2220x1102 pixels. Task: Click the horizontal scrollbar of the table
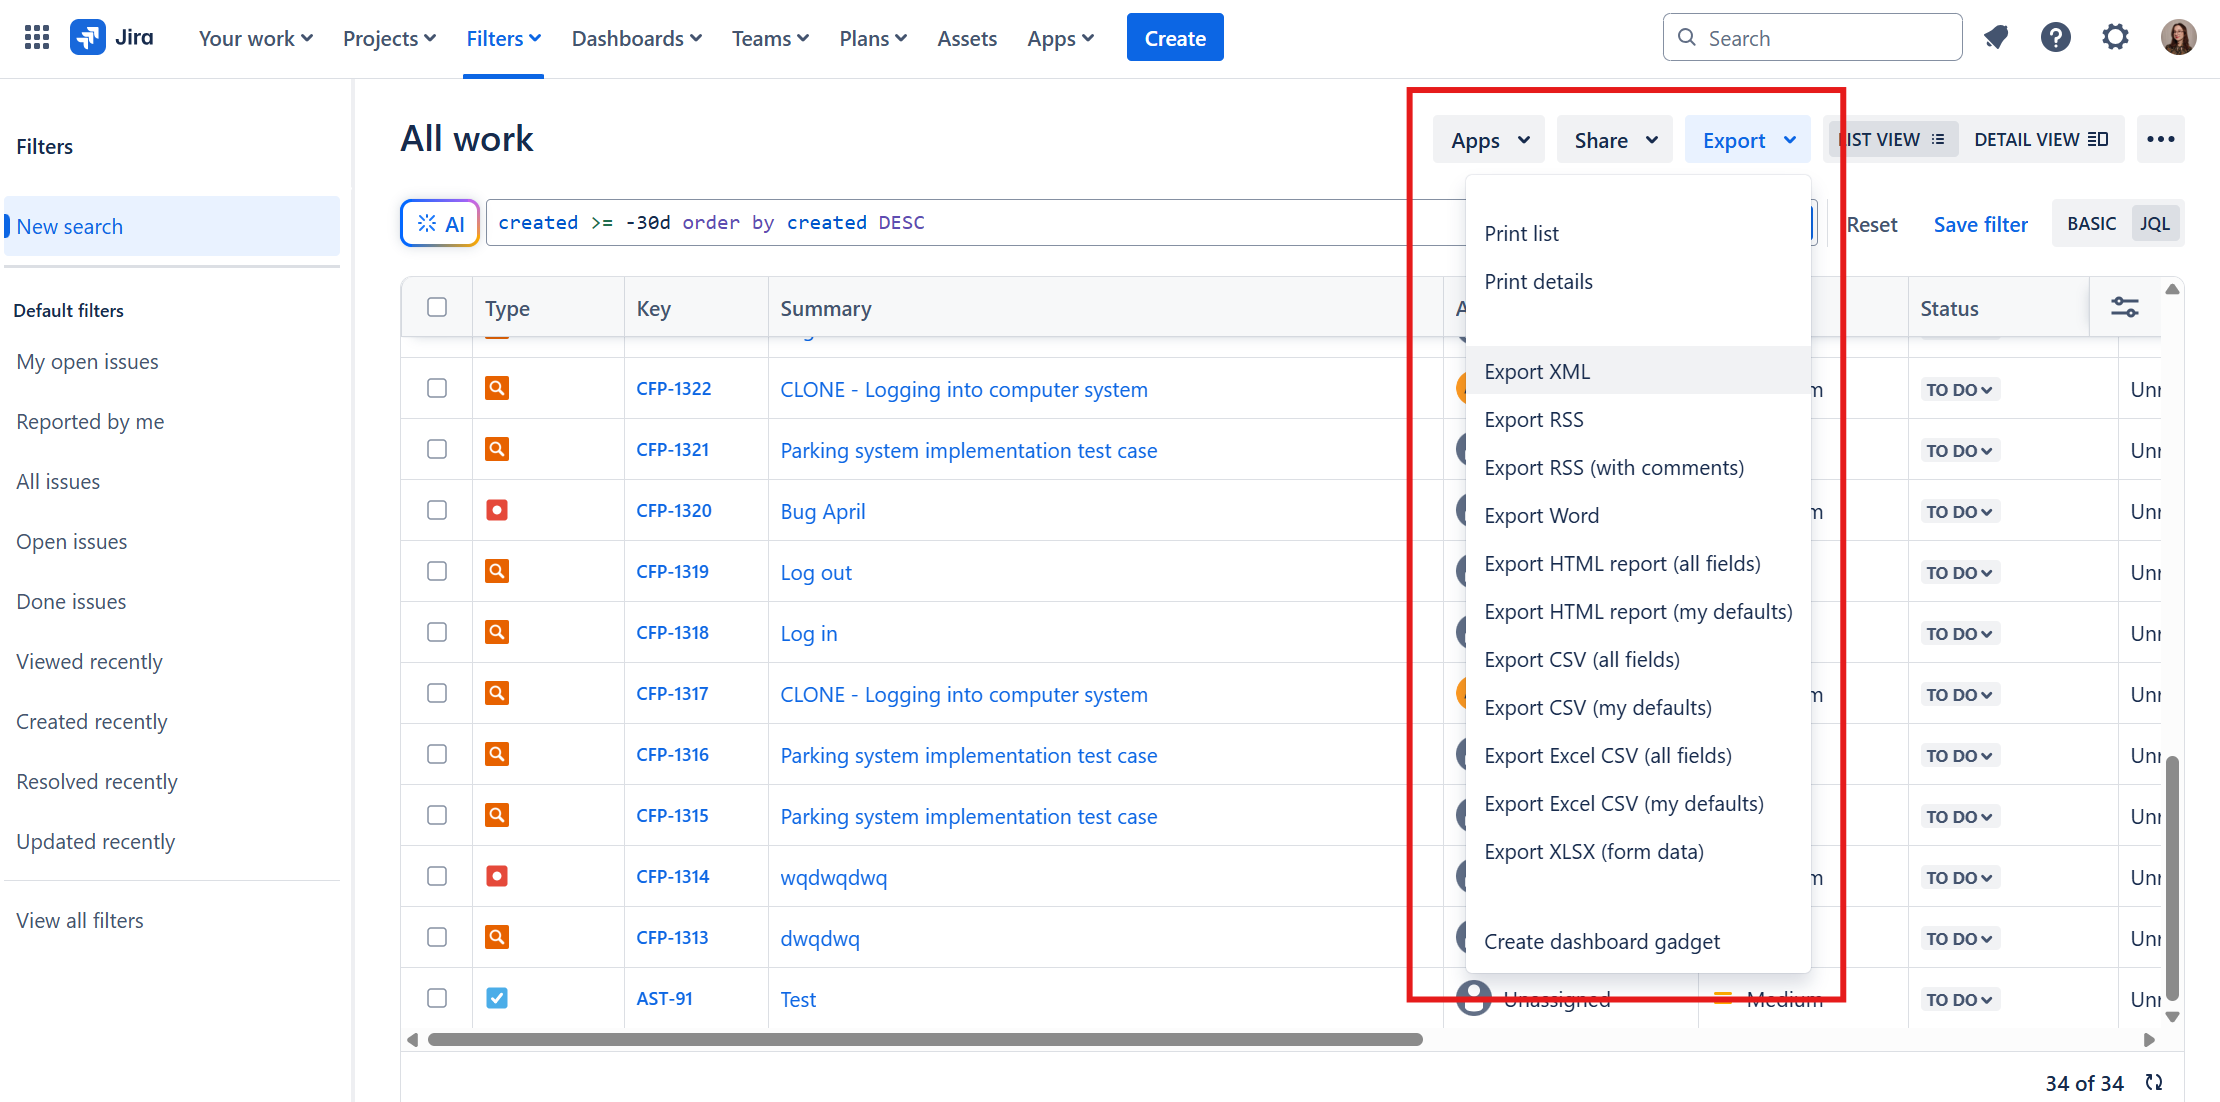click(924, 1039)
